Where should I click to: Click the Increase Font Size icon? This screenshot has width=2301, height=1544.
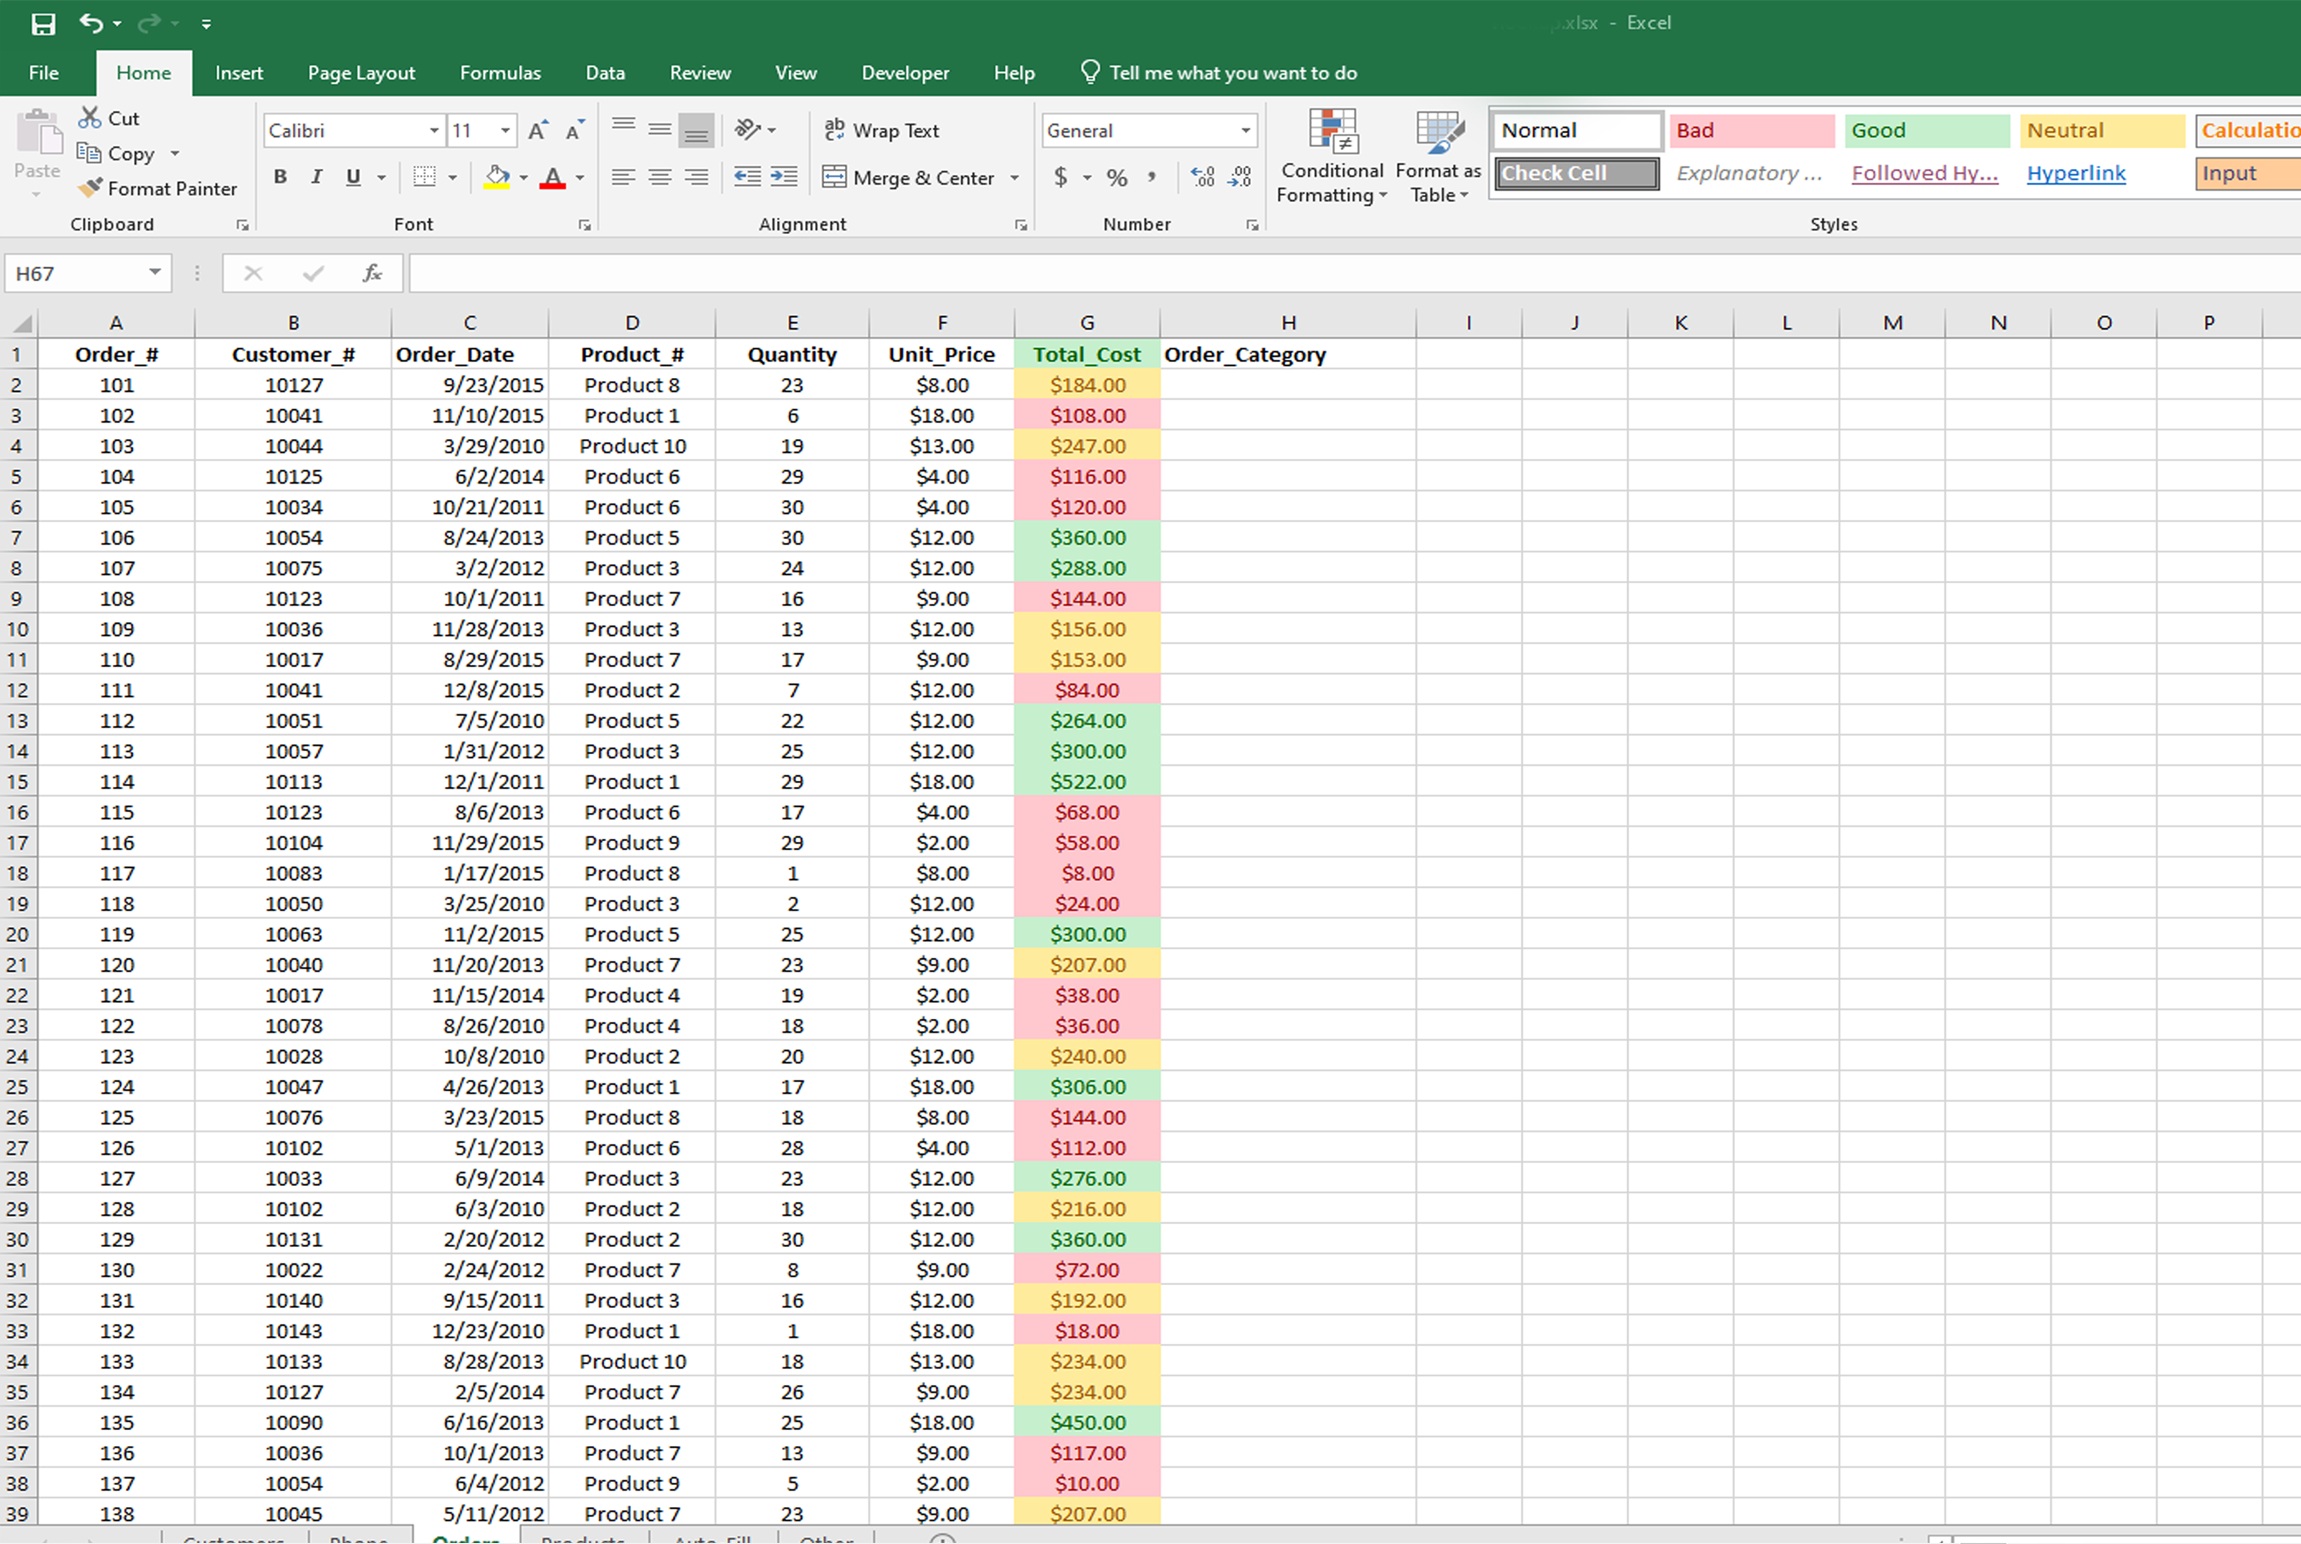[538, 131]
